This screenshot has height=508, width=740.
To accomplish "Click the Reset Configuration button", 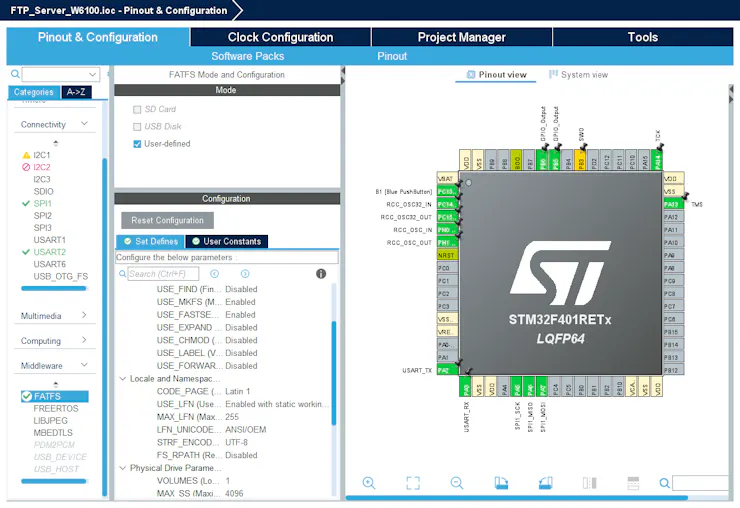I will click(168, 220).
